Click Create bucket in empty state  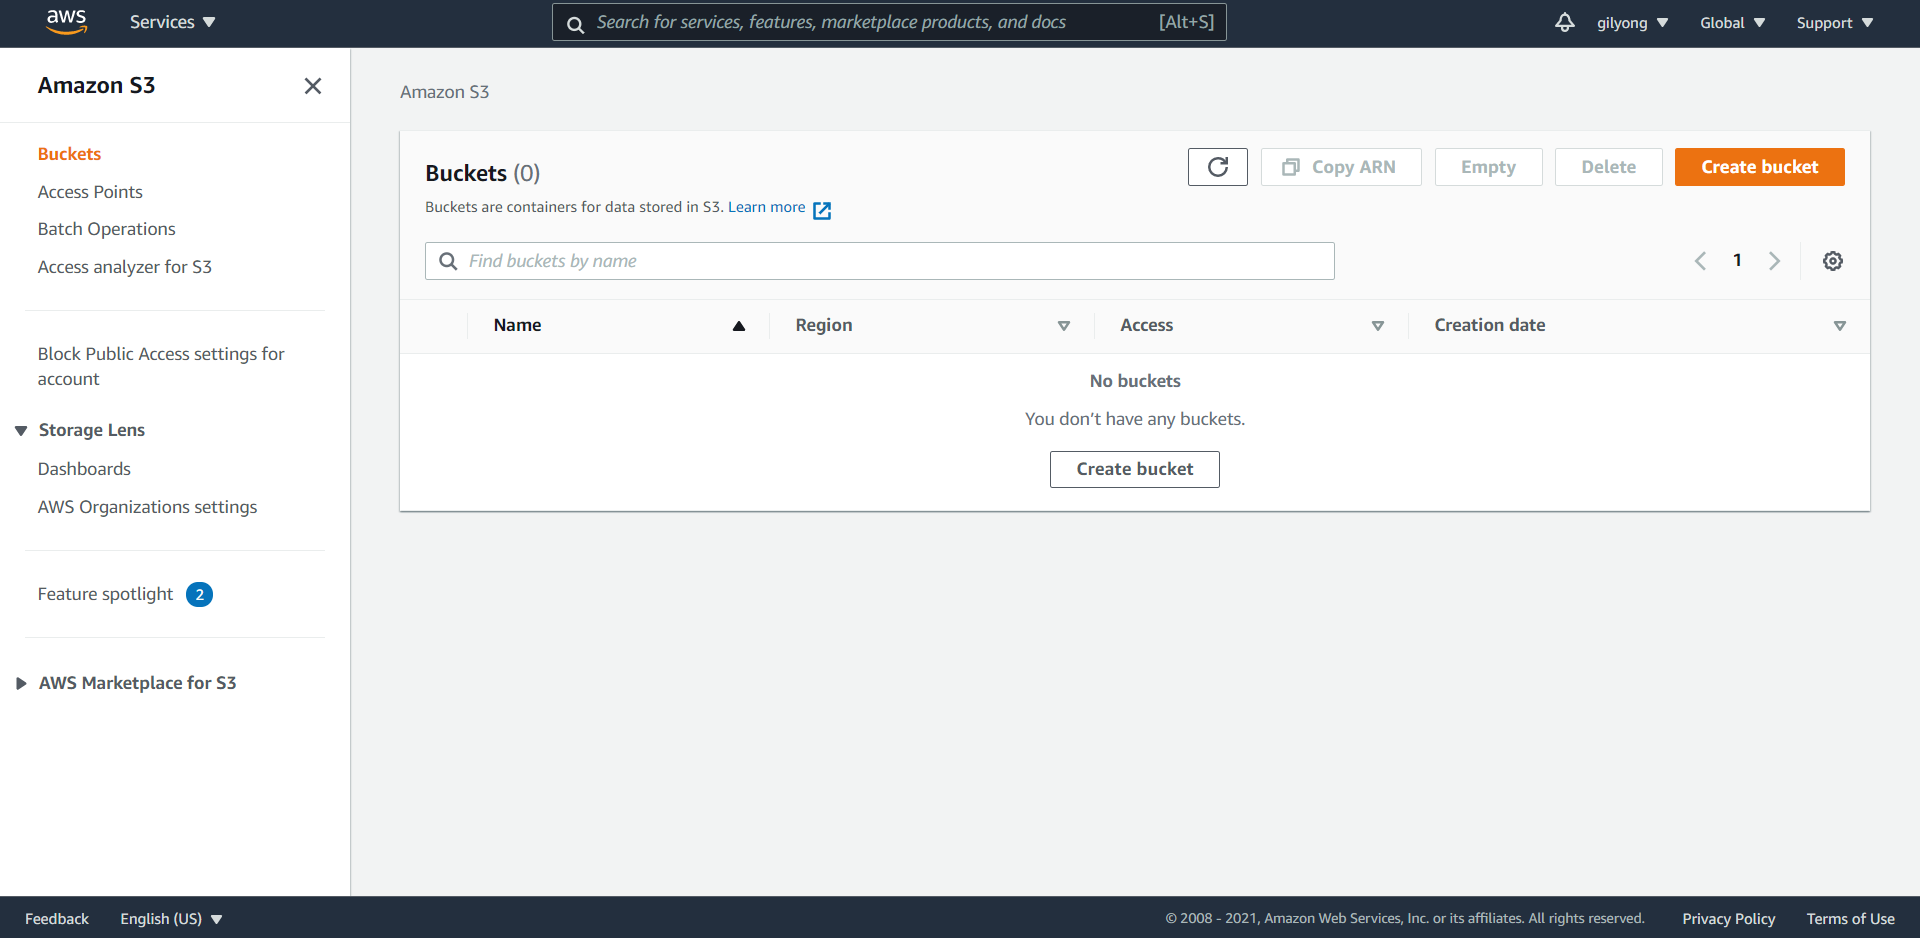tap(1134, 469)
